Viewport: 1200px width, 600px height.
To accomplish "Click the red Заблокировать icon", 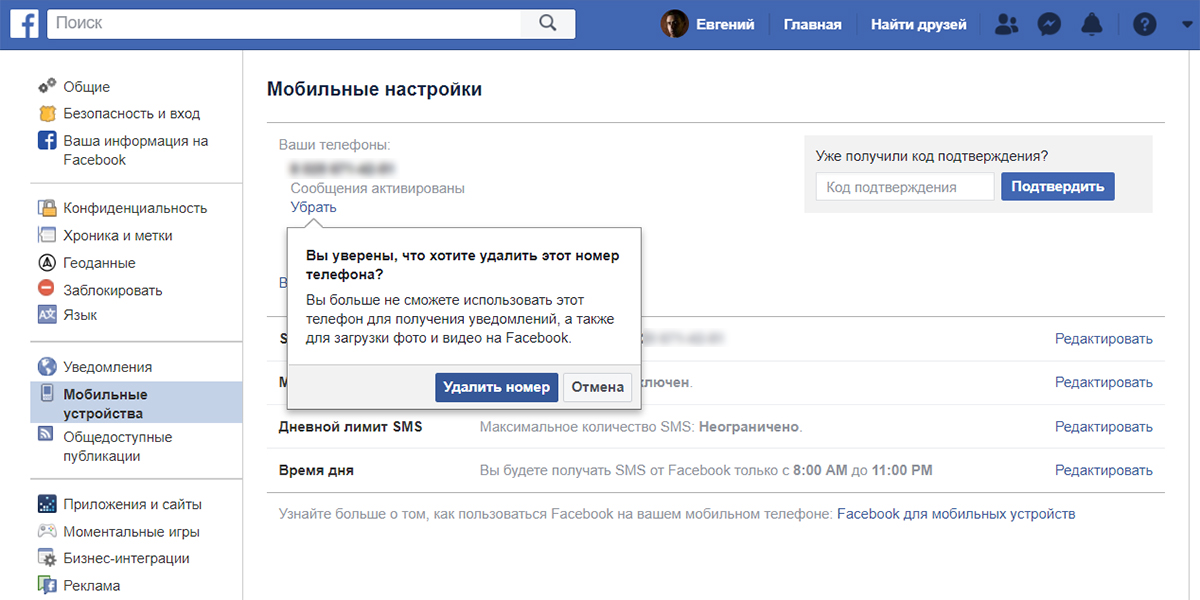I will pos(47,289).
